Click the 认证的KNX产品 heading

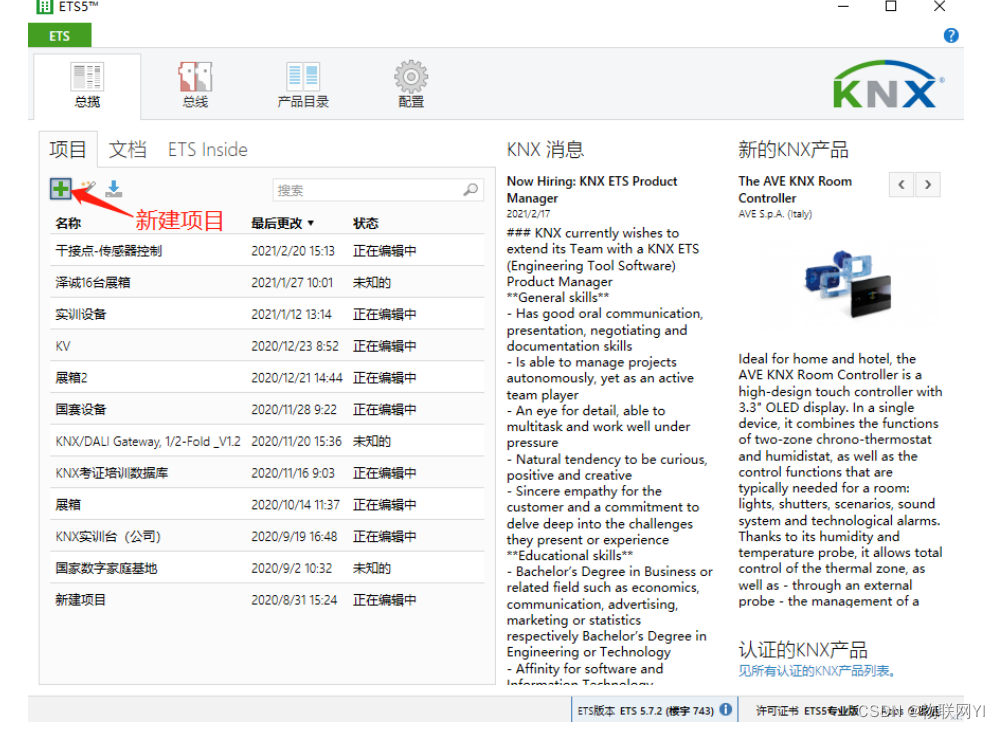pyautogui.click(x=803, y=650)
